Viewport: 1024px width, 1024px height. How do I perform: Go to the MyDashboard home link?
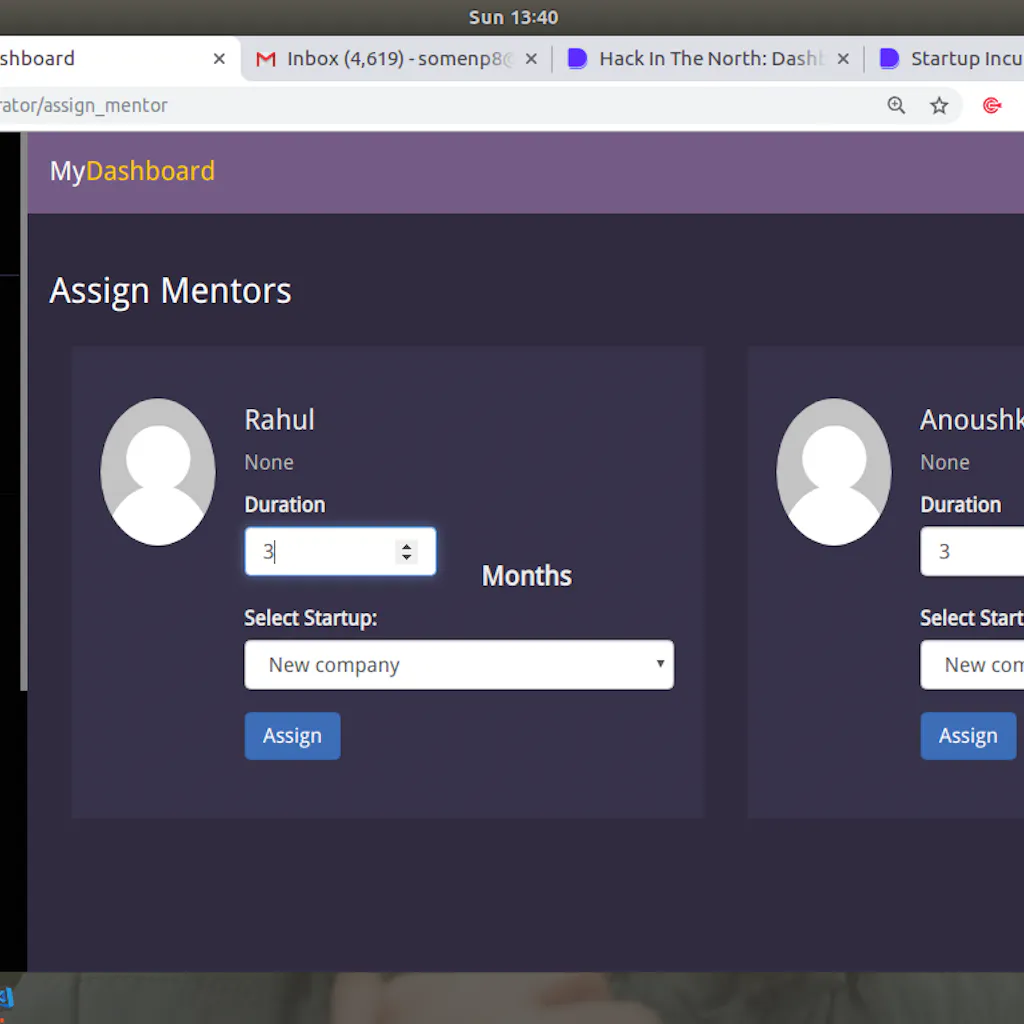click(x=132, y=171)
